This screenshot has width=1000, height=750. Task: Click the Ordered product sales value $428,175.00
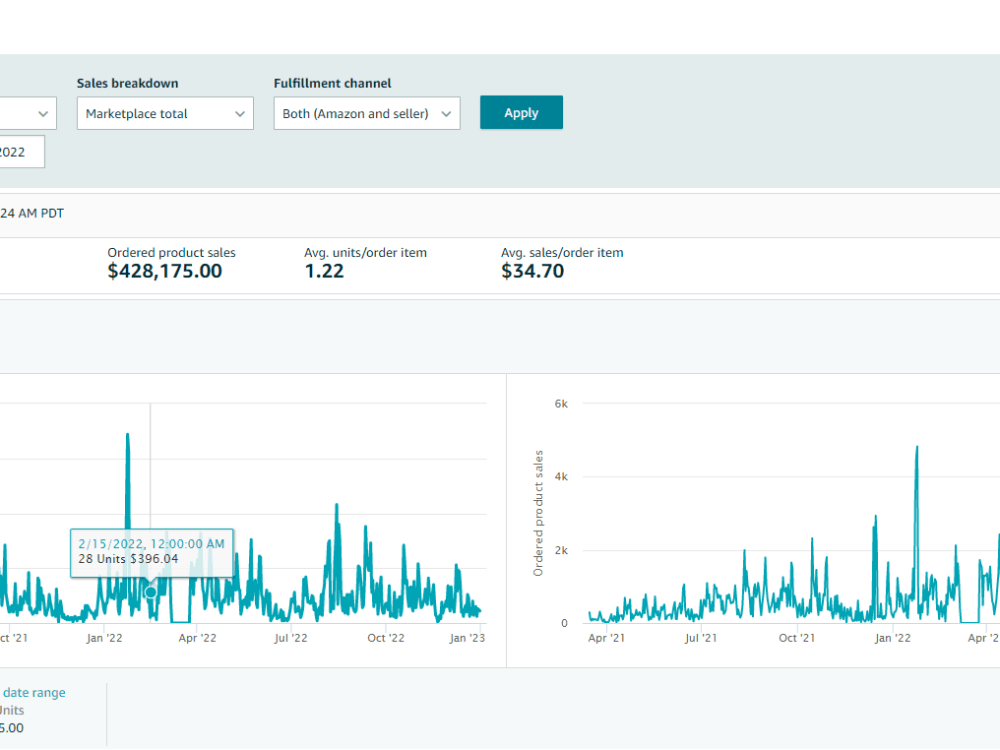165,271
